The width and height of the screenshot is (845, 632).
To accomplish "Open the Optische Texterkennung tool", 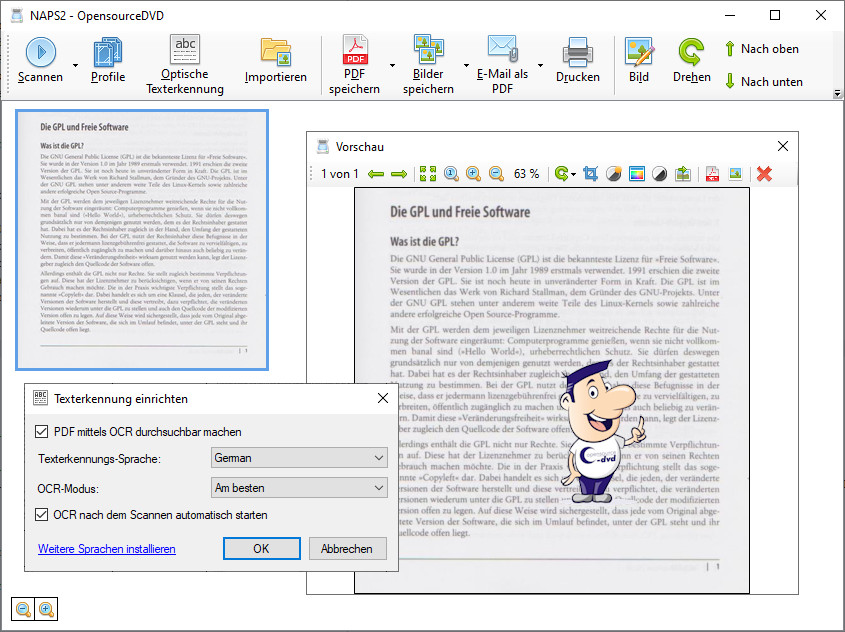I will tap(184, 64).
